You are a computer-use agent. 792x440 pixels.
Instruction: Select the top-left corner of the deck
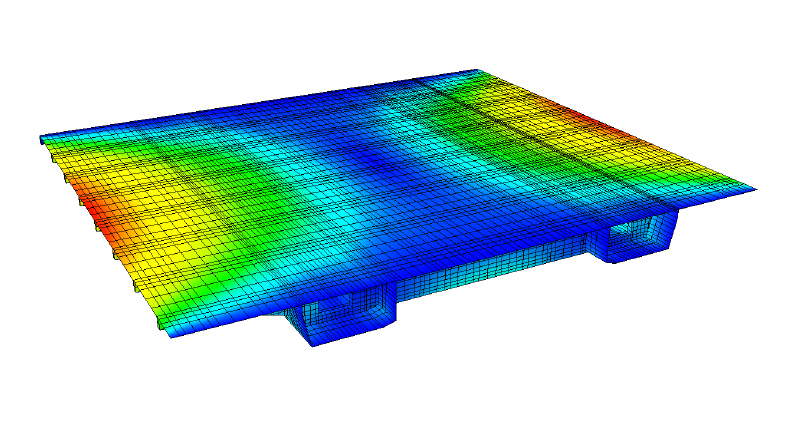tap(42, 138)
